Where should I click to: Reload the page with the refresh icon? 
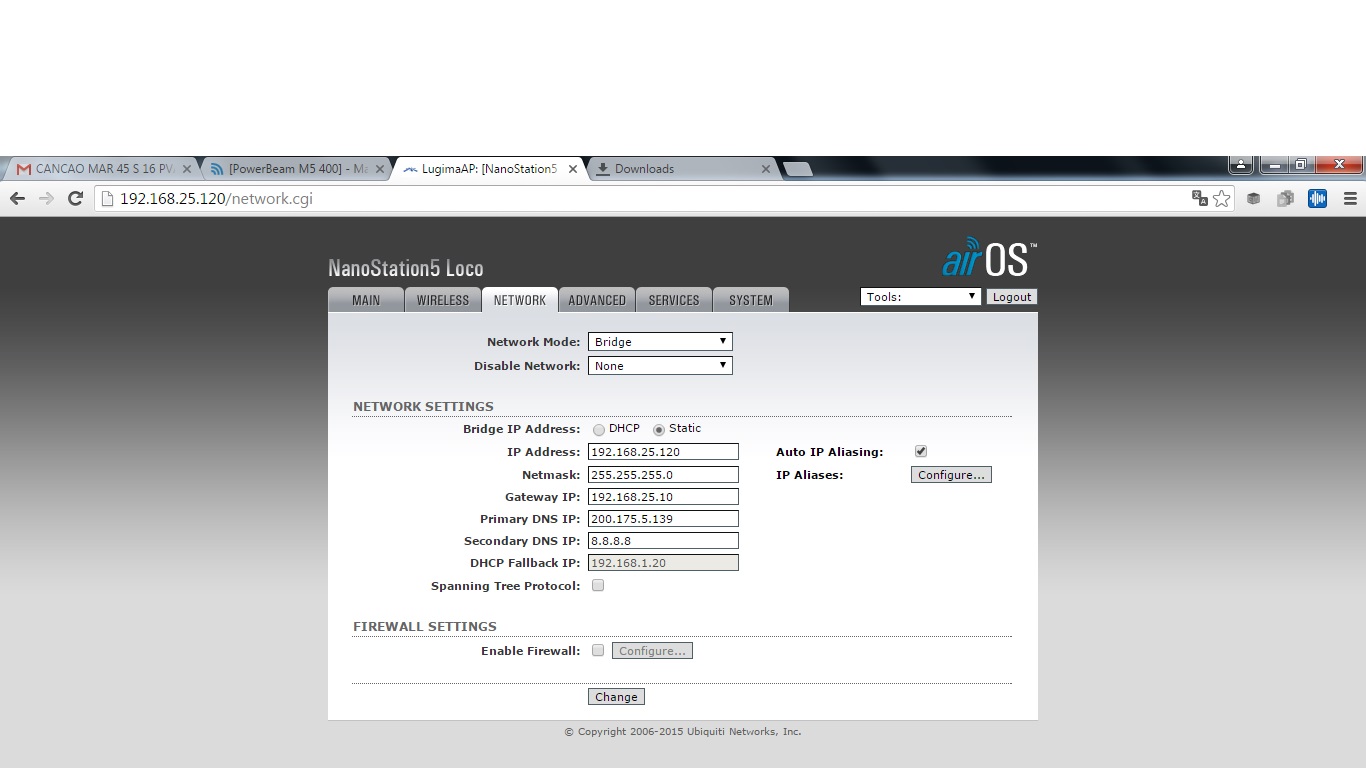pos(75,198)
